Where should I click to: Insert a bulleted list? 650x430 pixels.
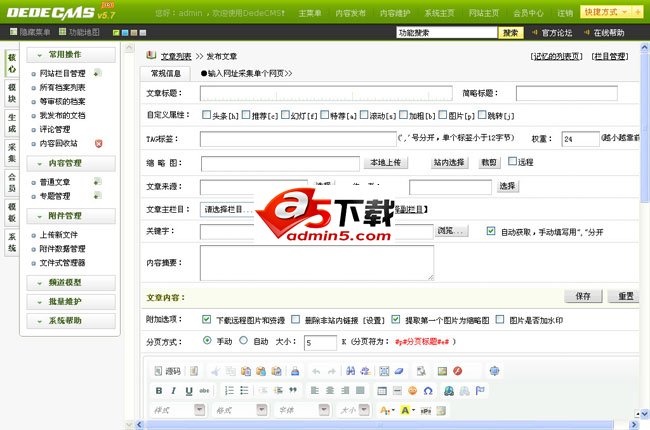coord(244,391)
